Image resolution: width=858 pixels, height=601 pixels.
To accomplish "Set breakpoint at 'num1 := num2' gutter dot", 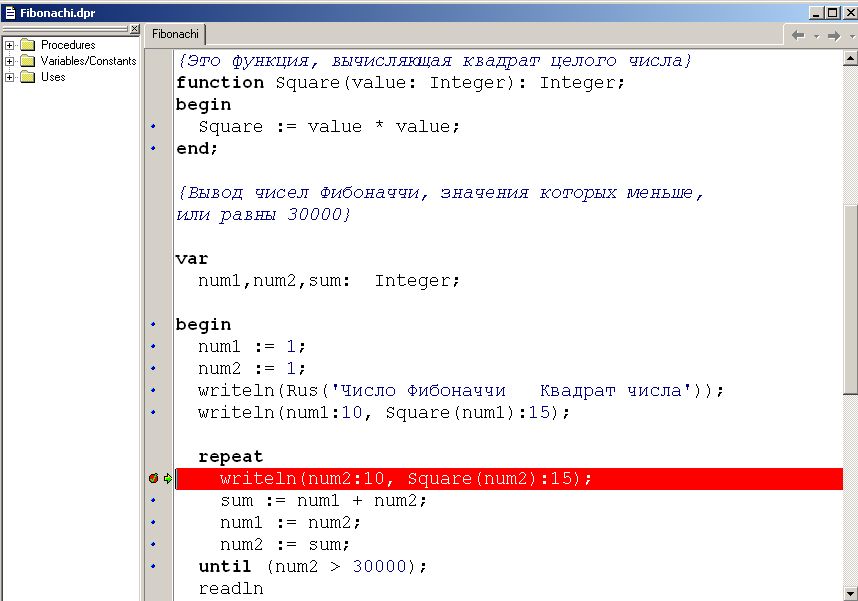I will point(153,522).
